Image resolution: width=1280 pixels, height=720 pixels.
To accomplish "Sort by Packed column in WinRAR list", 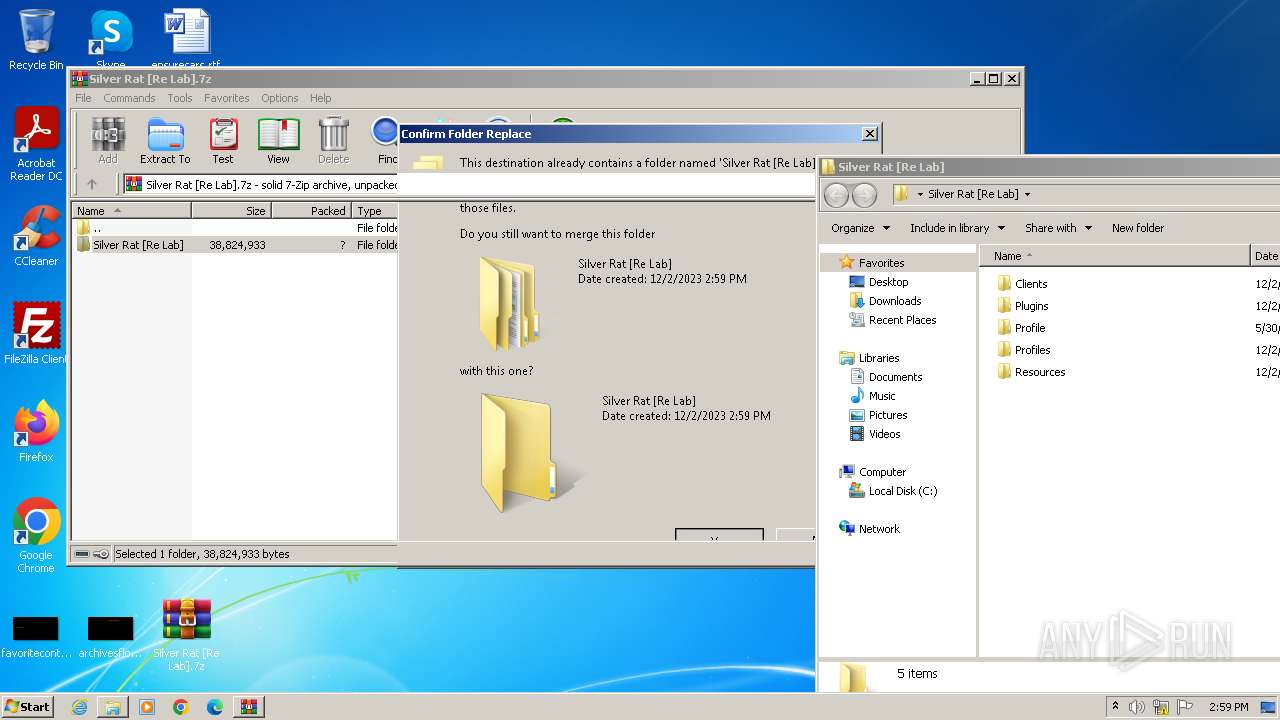I will 311,211.
